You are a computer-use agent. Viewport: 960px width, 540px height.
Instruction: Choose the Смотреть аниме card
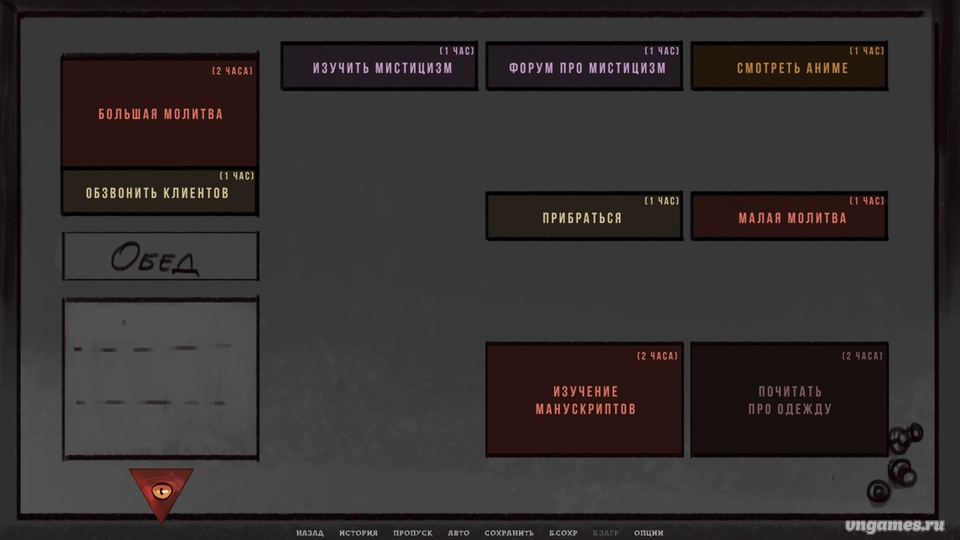point(790,67)
